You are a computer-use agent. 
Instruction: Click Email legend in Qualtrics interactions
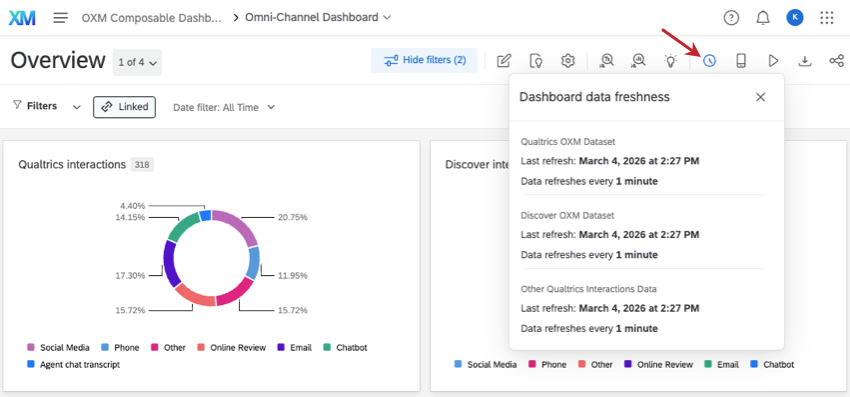click(x=295, y=348)
